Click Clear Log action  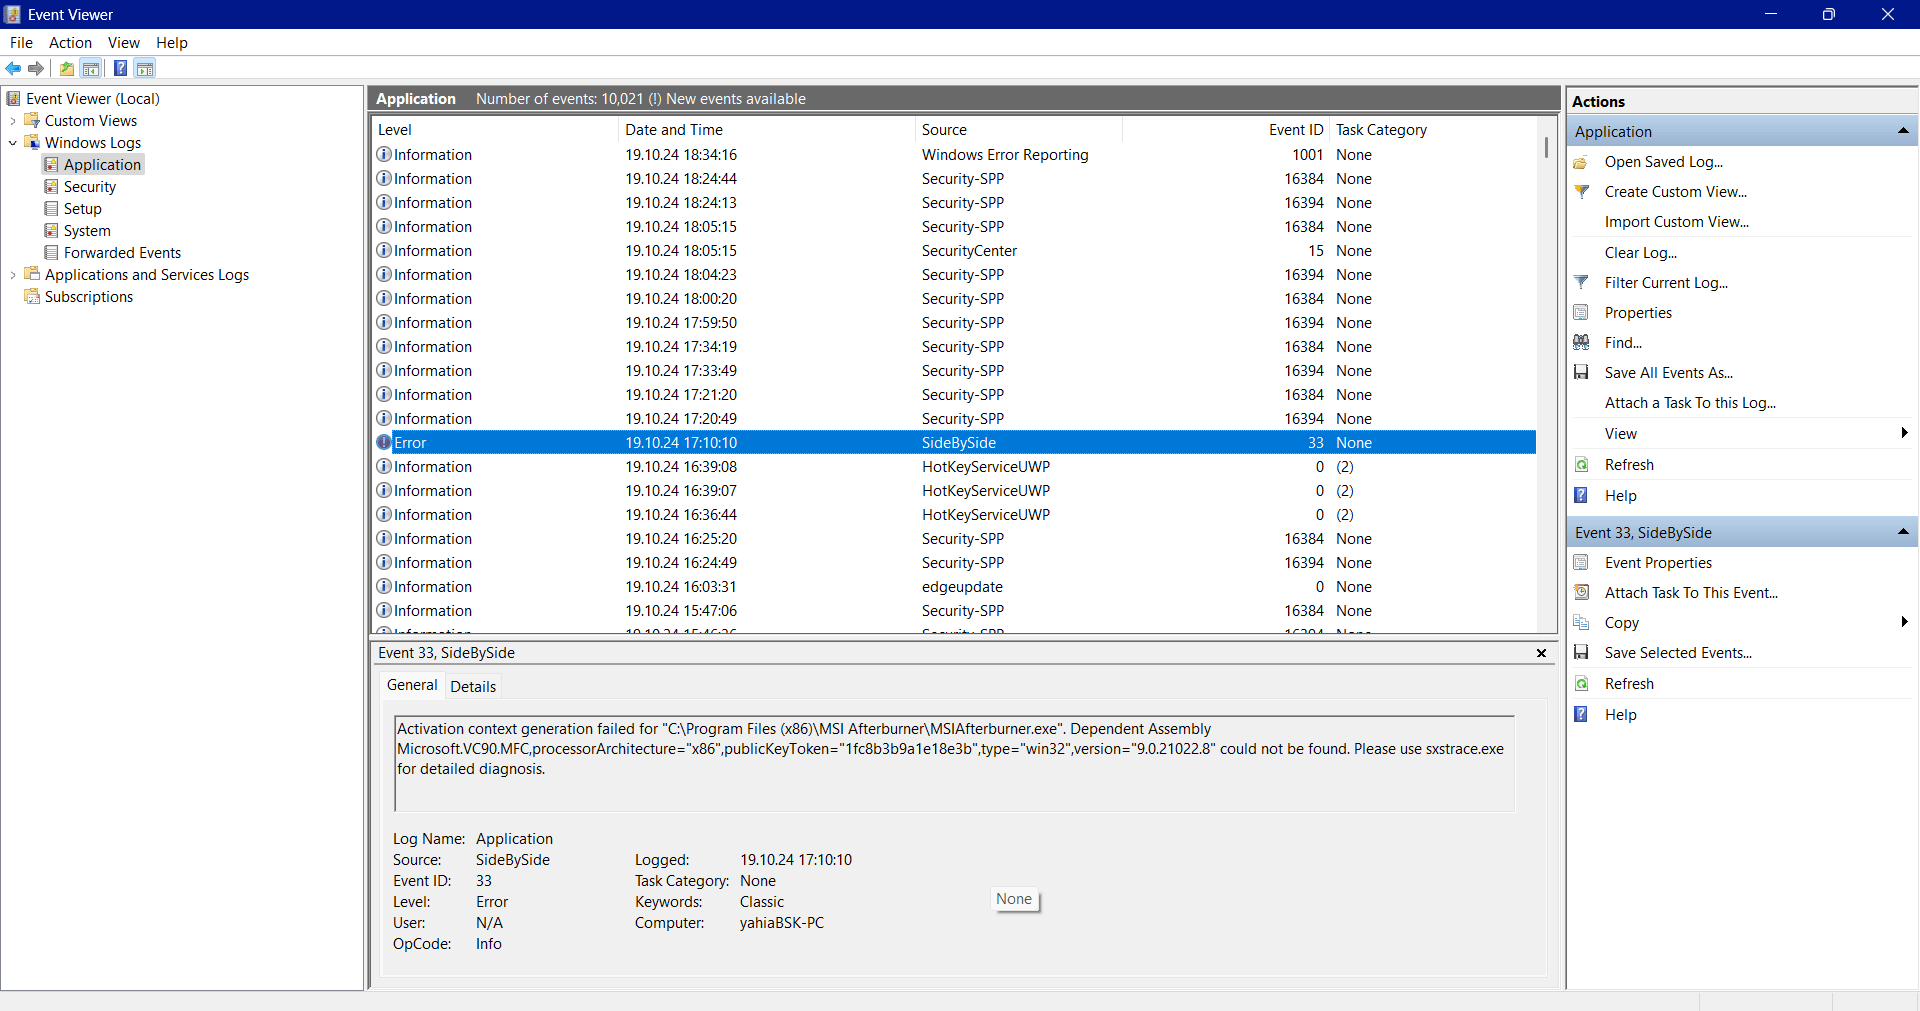pos(1640,253)
